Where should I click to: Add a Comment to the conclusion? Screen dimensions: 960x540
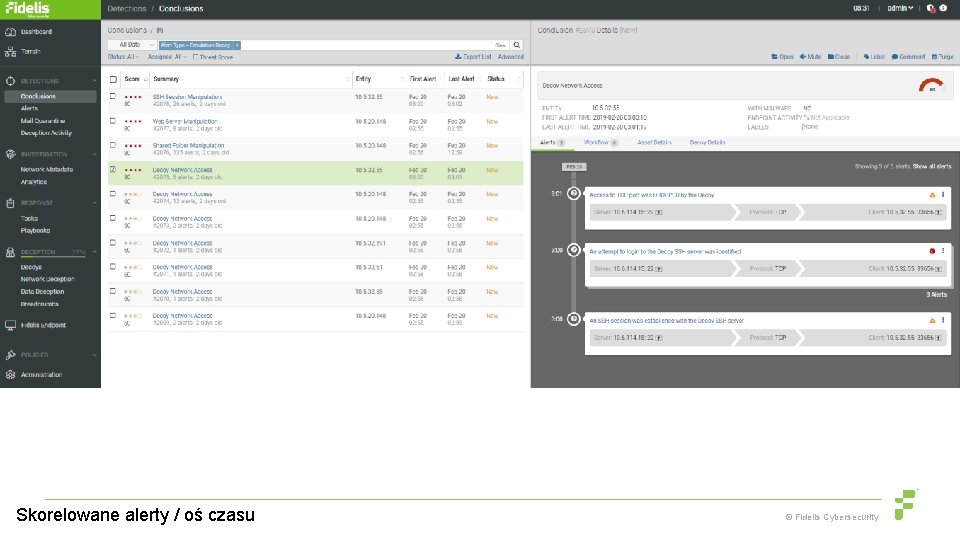pos(908,57)
